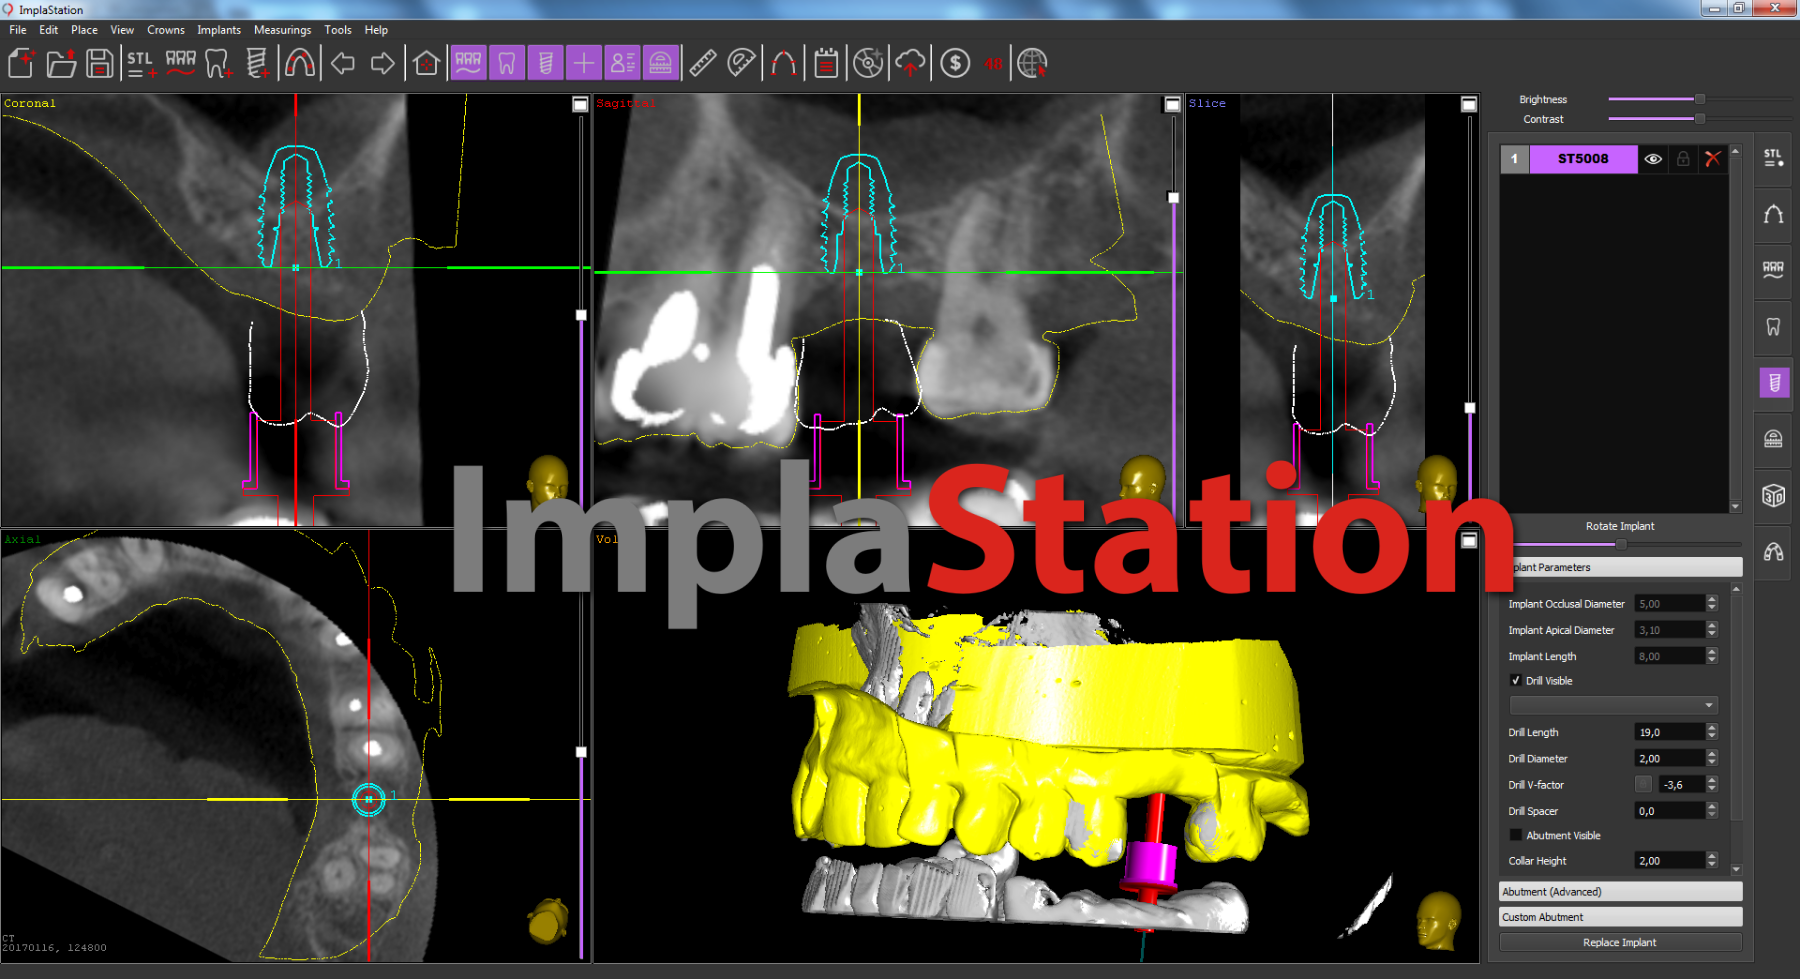Open the Crowns menu
The height and width of the screenshot is (979, 1800).
coord(166,30)
